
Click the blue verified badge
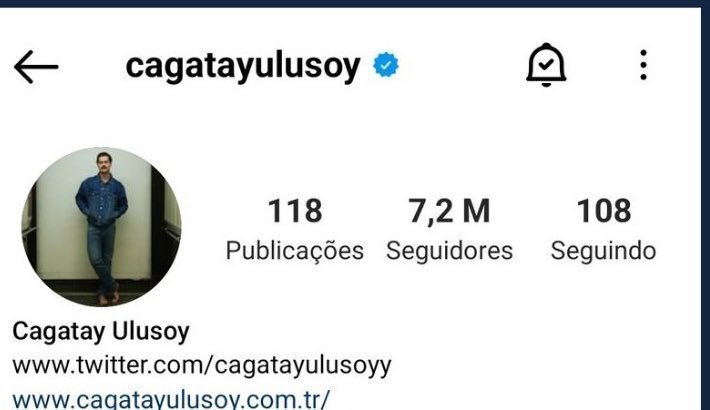pyautogui.click(x=386, y=65)
